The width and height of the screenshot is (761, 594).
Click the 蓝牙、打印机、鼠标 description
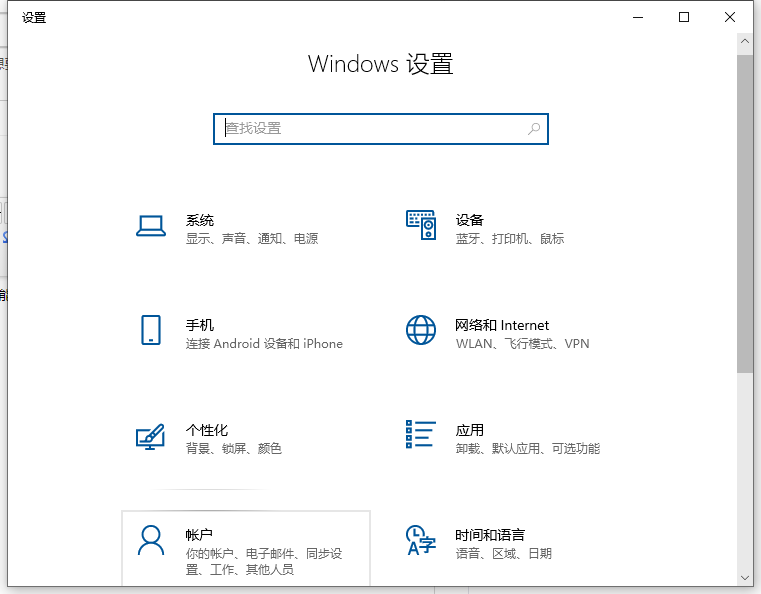510,238
